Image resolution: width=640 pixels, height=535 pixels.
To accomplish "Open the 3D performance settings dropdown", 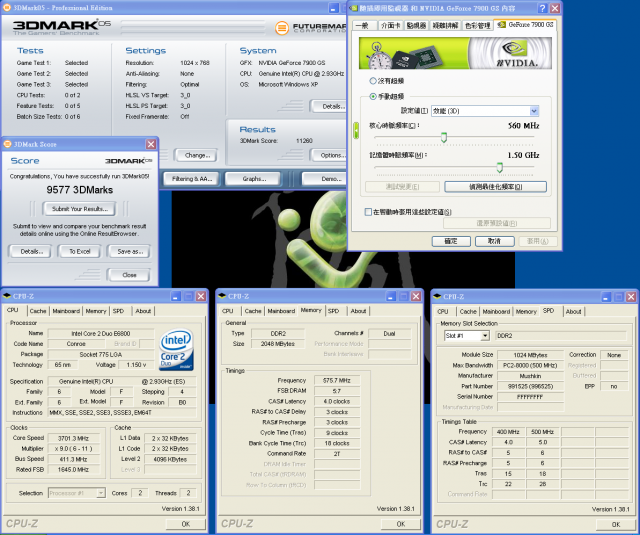I will pyautogui.click(x=534, y=111).
